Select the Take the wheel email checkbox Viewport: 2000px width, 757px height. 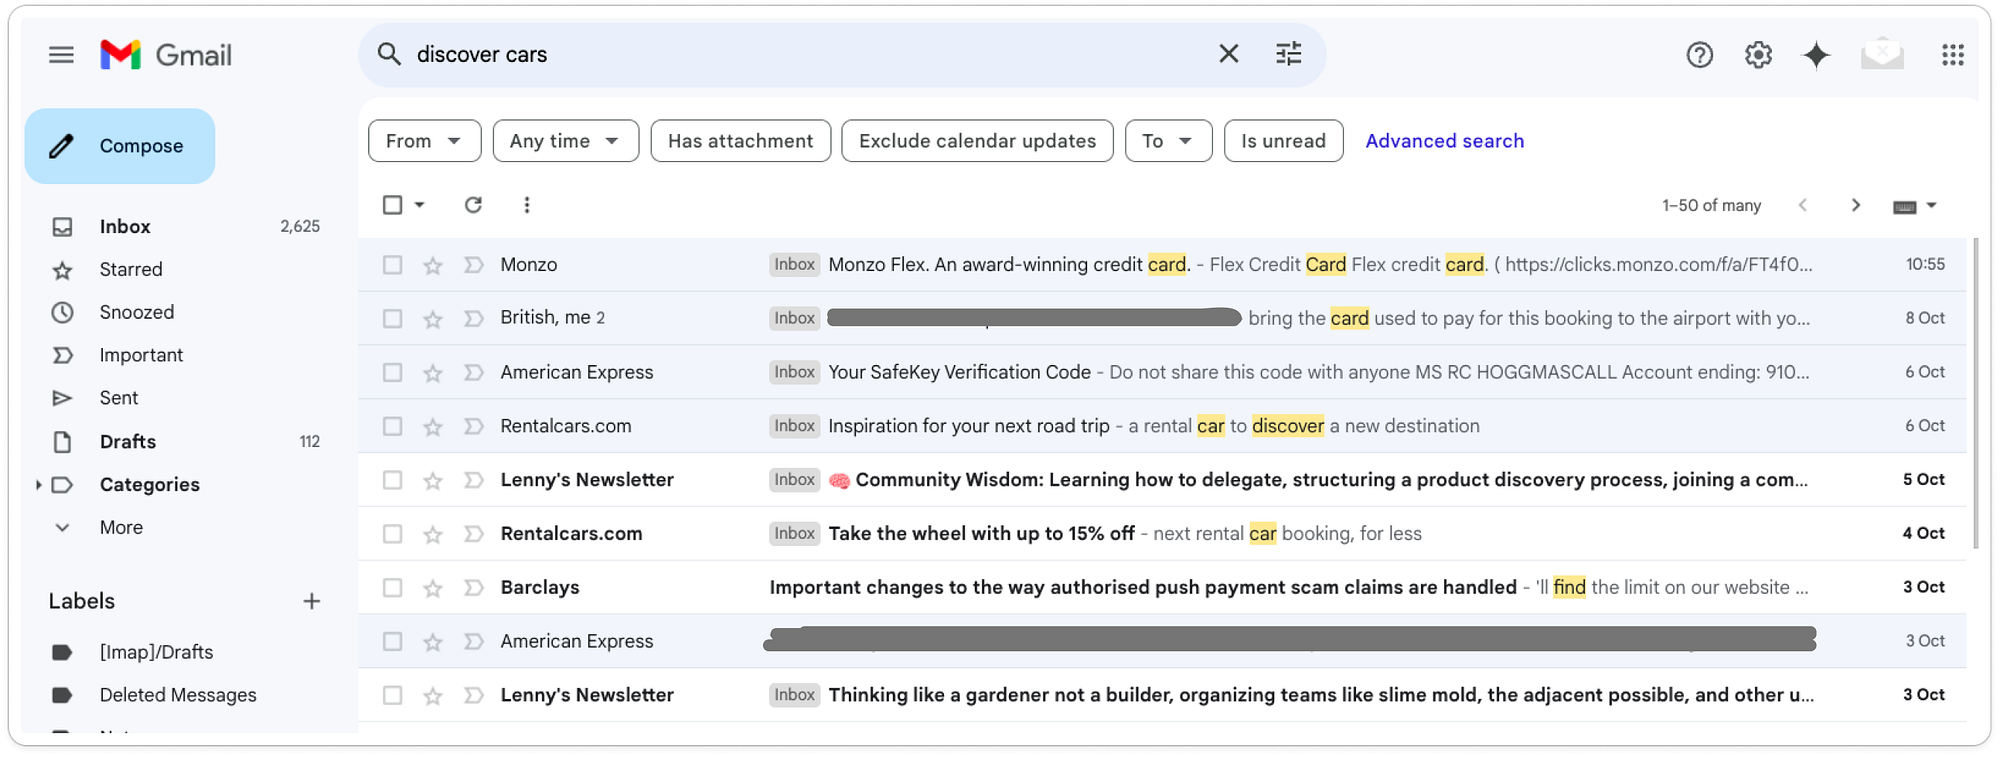coord(392,535)
